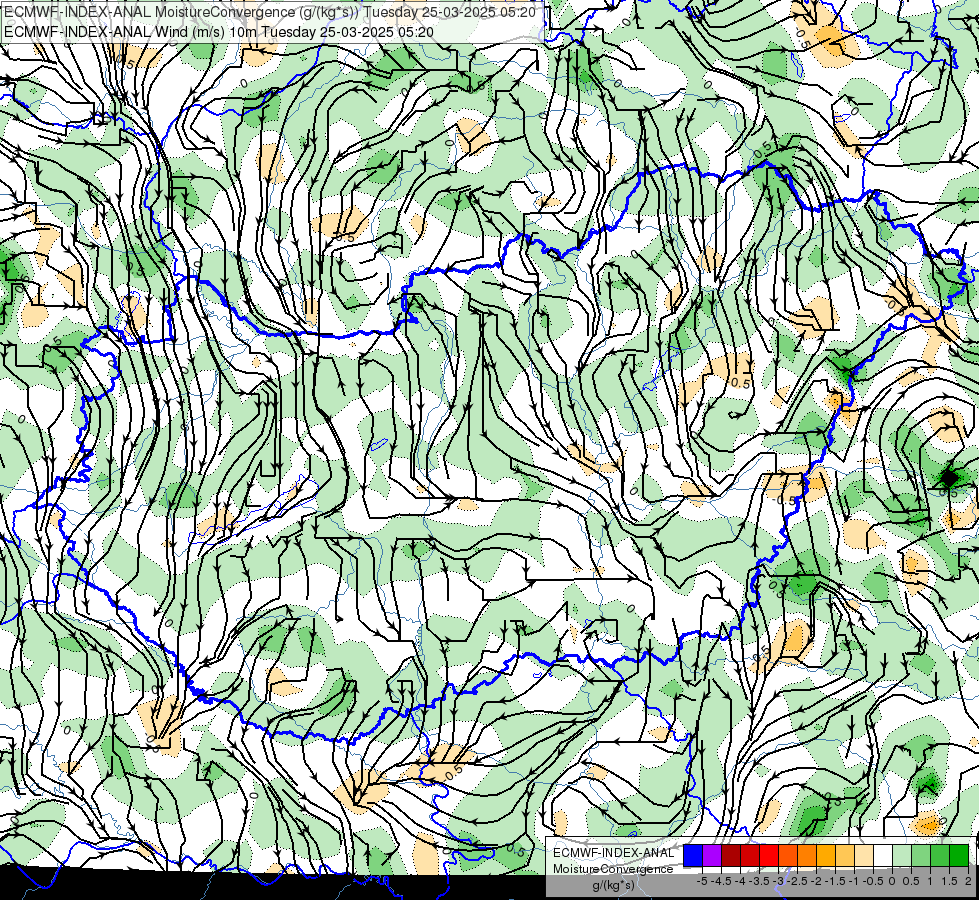The height and width of the screenshot is (900, 979).
Task: Click the -3.5 tick label on legend scale
Action: 759,881
